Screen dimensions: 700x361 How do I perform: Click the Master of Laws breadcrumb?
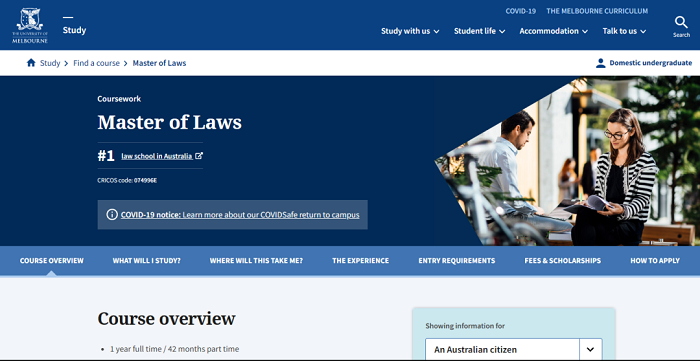point(159,63)
